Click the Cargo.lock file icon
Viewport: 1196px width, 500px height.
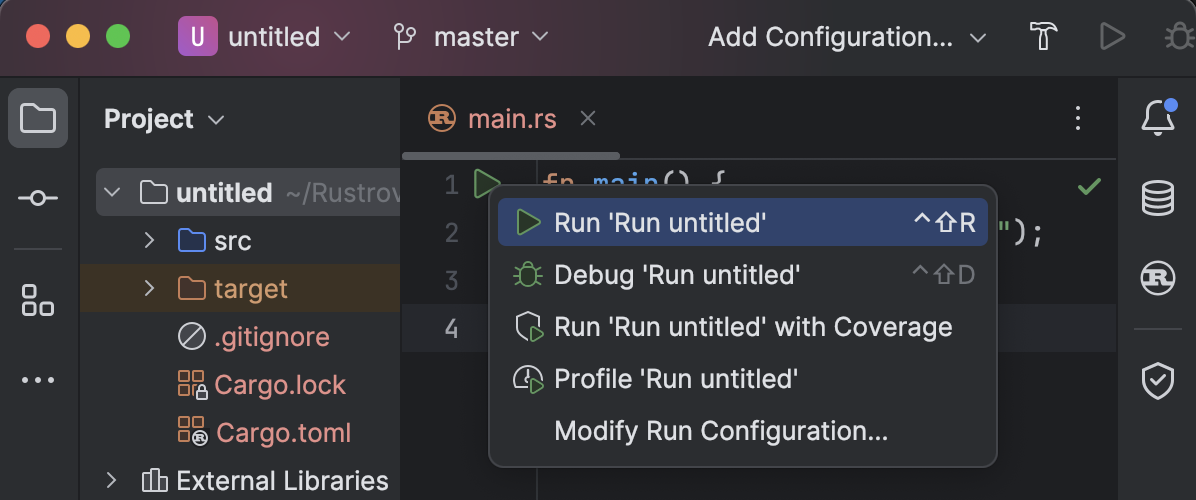click(192, 385)
